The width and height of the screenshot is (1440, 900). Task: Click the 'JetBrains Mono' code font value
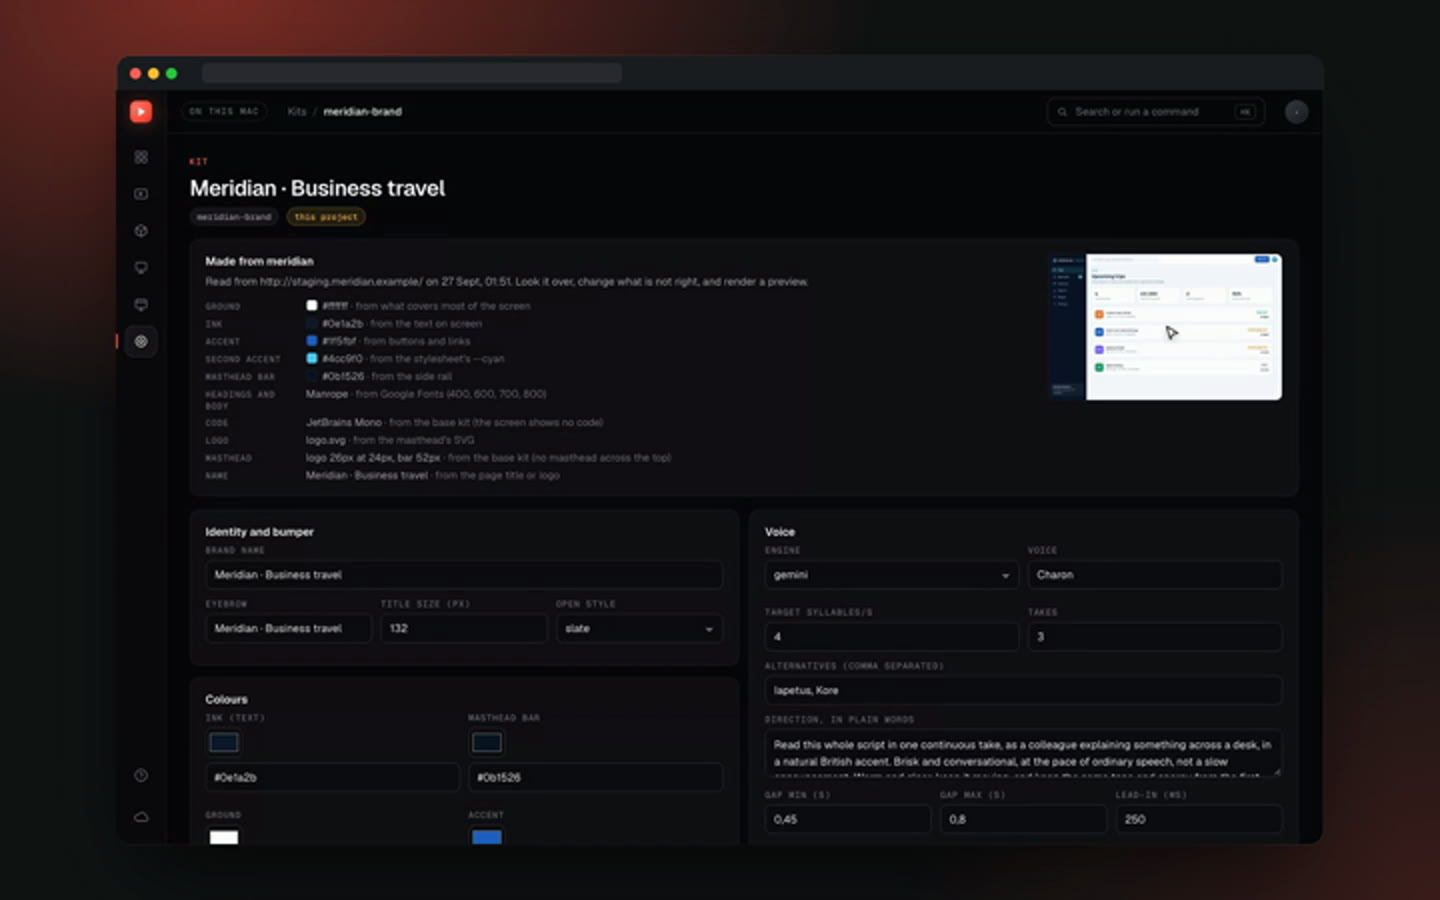[x=344, y=423]
